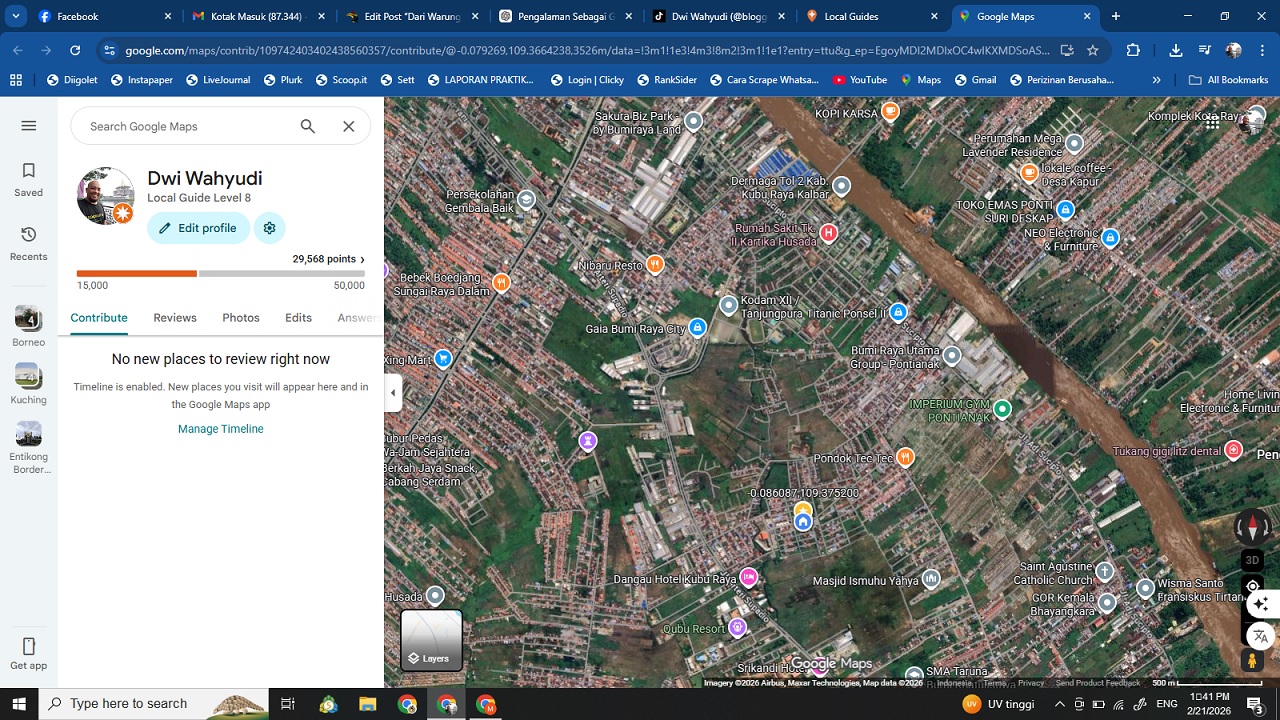The width and height of the screenshot is (1280, 720).
Task: Expand the 29,568 points breakdown chevron
Action: [x=364, y=259]
